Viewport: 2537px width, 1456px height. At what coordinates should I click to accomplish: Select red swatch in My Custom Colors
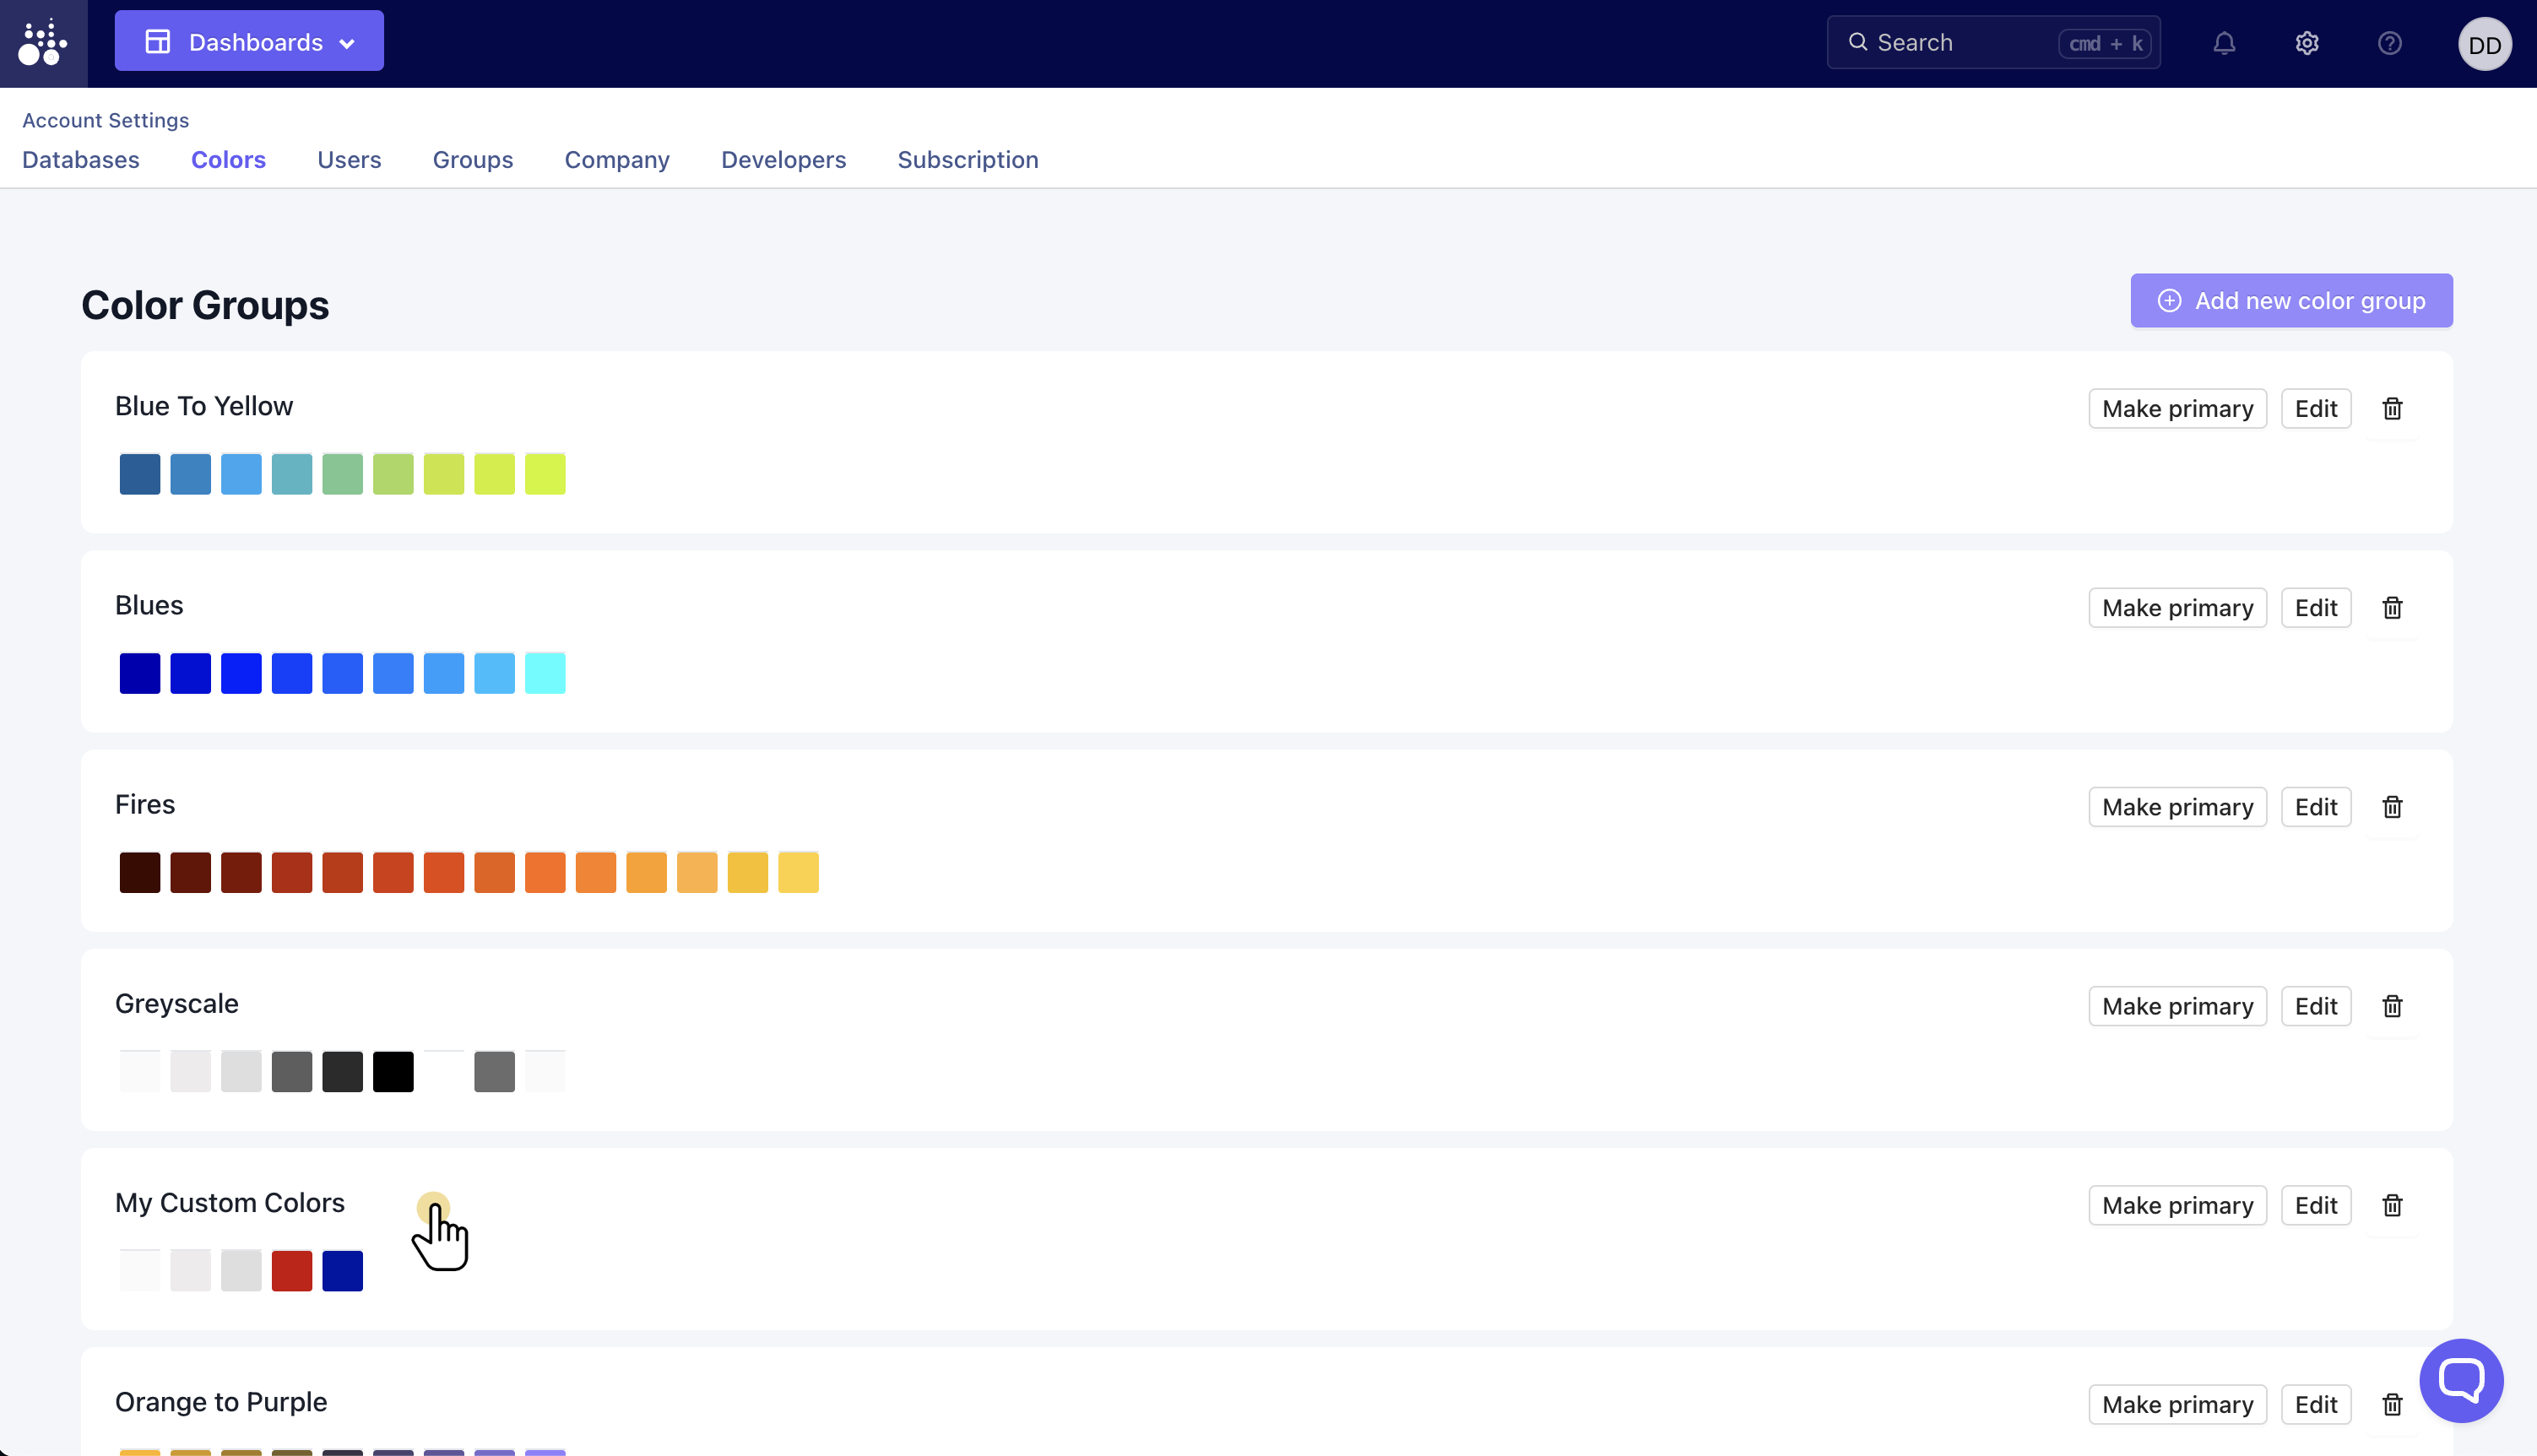(292, 1270)
